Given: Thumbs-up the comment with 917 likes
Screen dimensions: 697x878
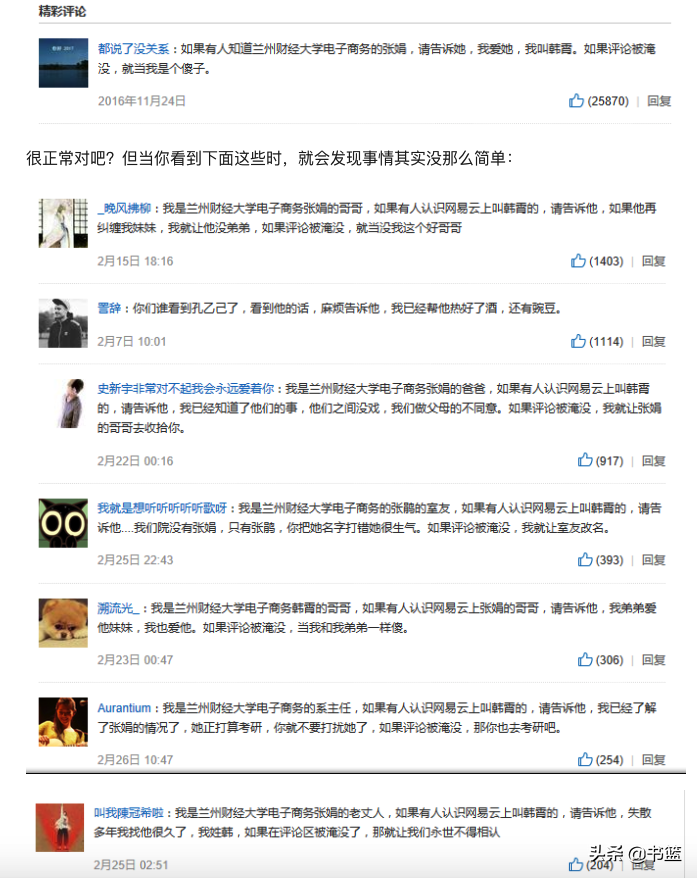Looking at the screenshot, I should point(585,460).
